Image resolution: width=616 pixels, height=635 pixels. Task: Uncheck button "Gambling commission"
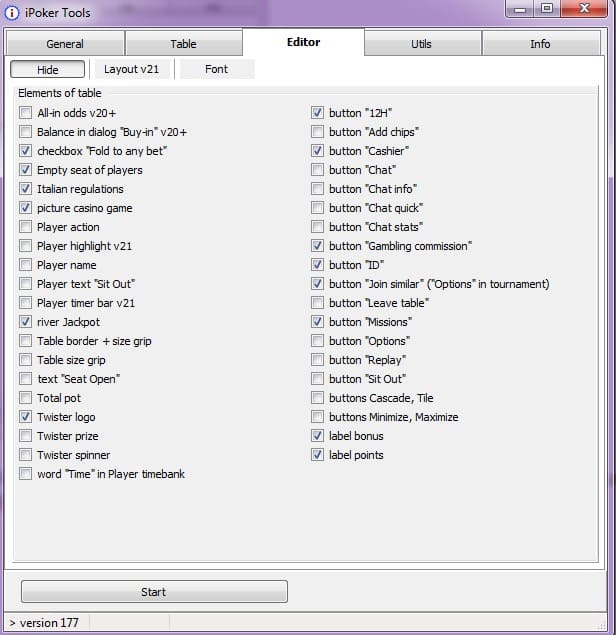coord(318,246)
